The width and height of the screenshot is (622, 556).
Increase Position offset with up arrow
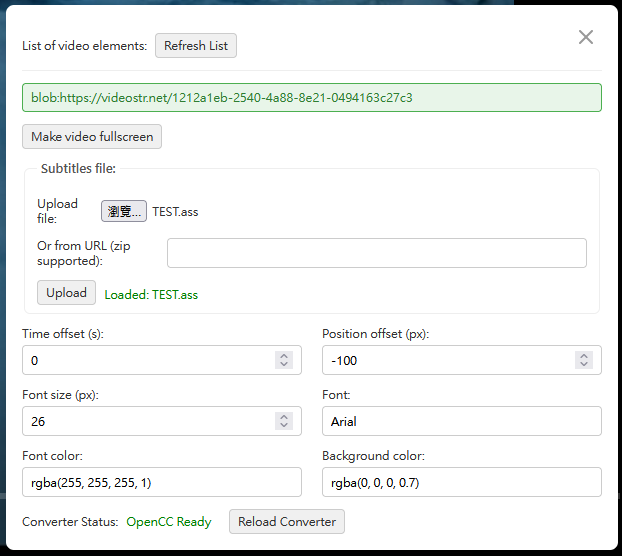pos(584,356)
